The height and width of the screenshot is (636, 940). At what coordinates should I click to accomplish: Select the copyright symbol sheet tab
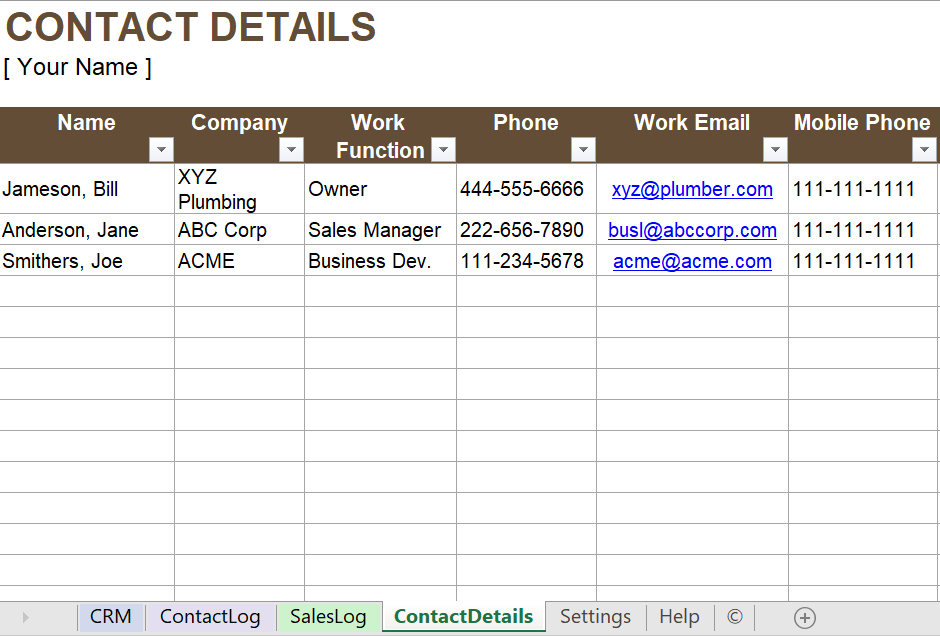coord(735,617)
